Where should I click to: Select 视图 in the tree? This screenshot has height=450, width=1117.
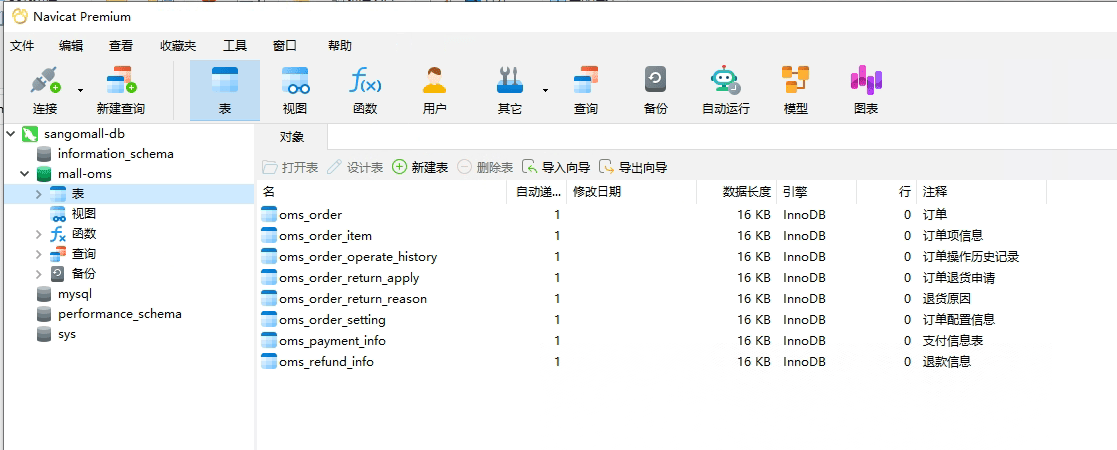tap(83, 214)
